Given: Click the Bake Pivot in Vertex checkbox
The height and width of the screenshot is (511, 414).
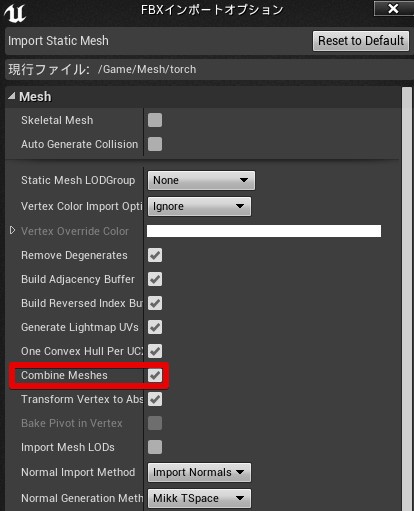Looking at the screenshot, I should click(x=155, y=423).
